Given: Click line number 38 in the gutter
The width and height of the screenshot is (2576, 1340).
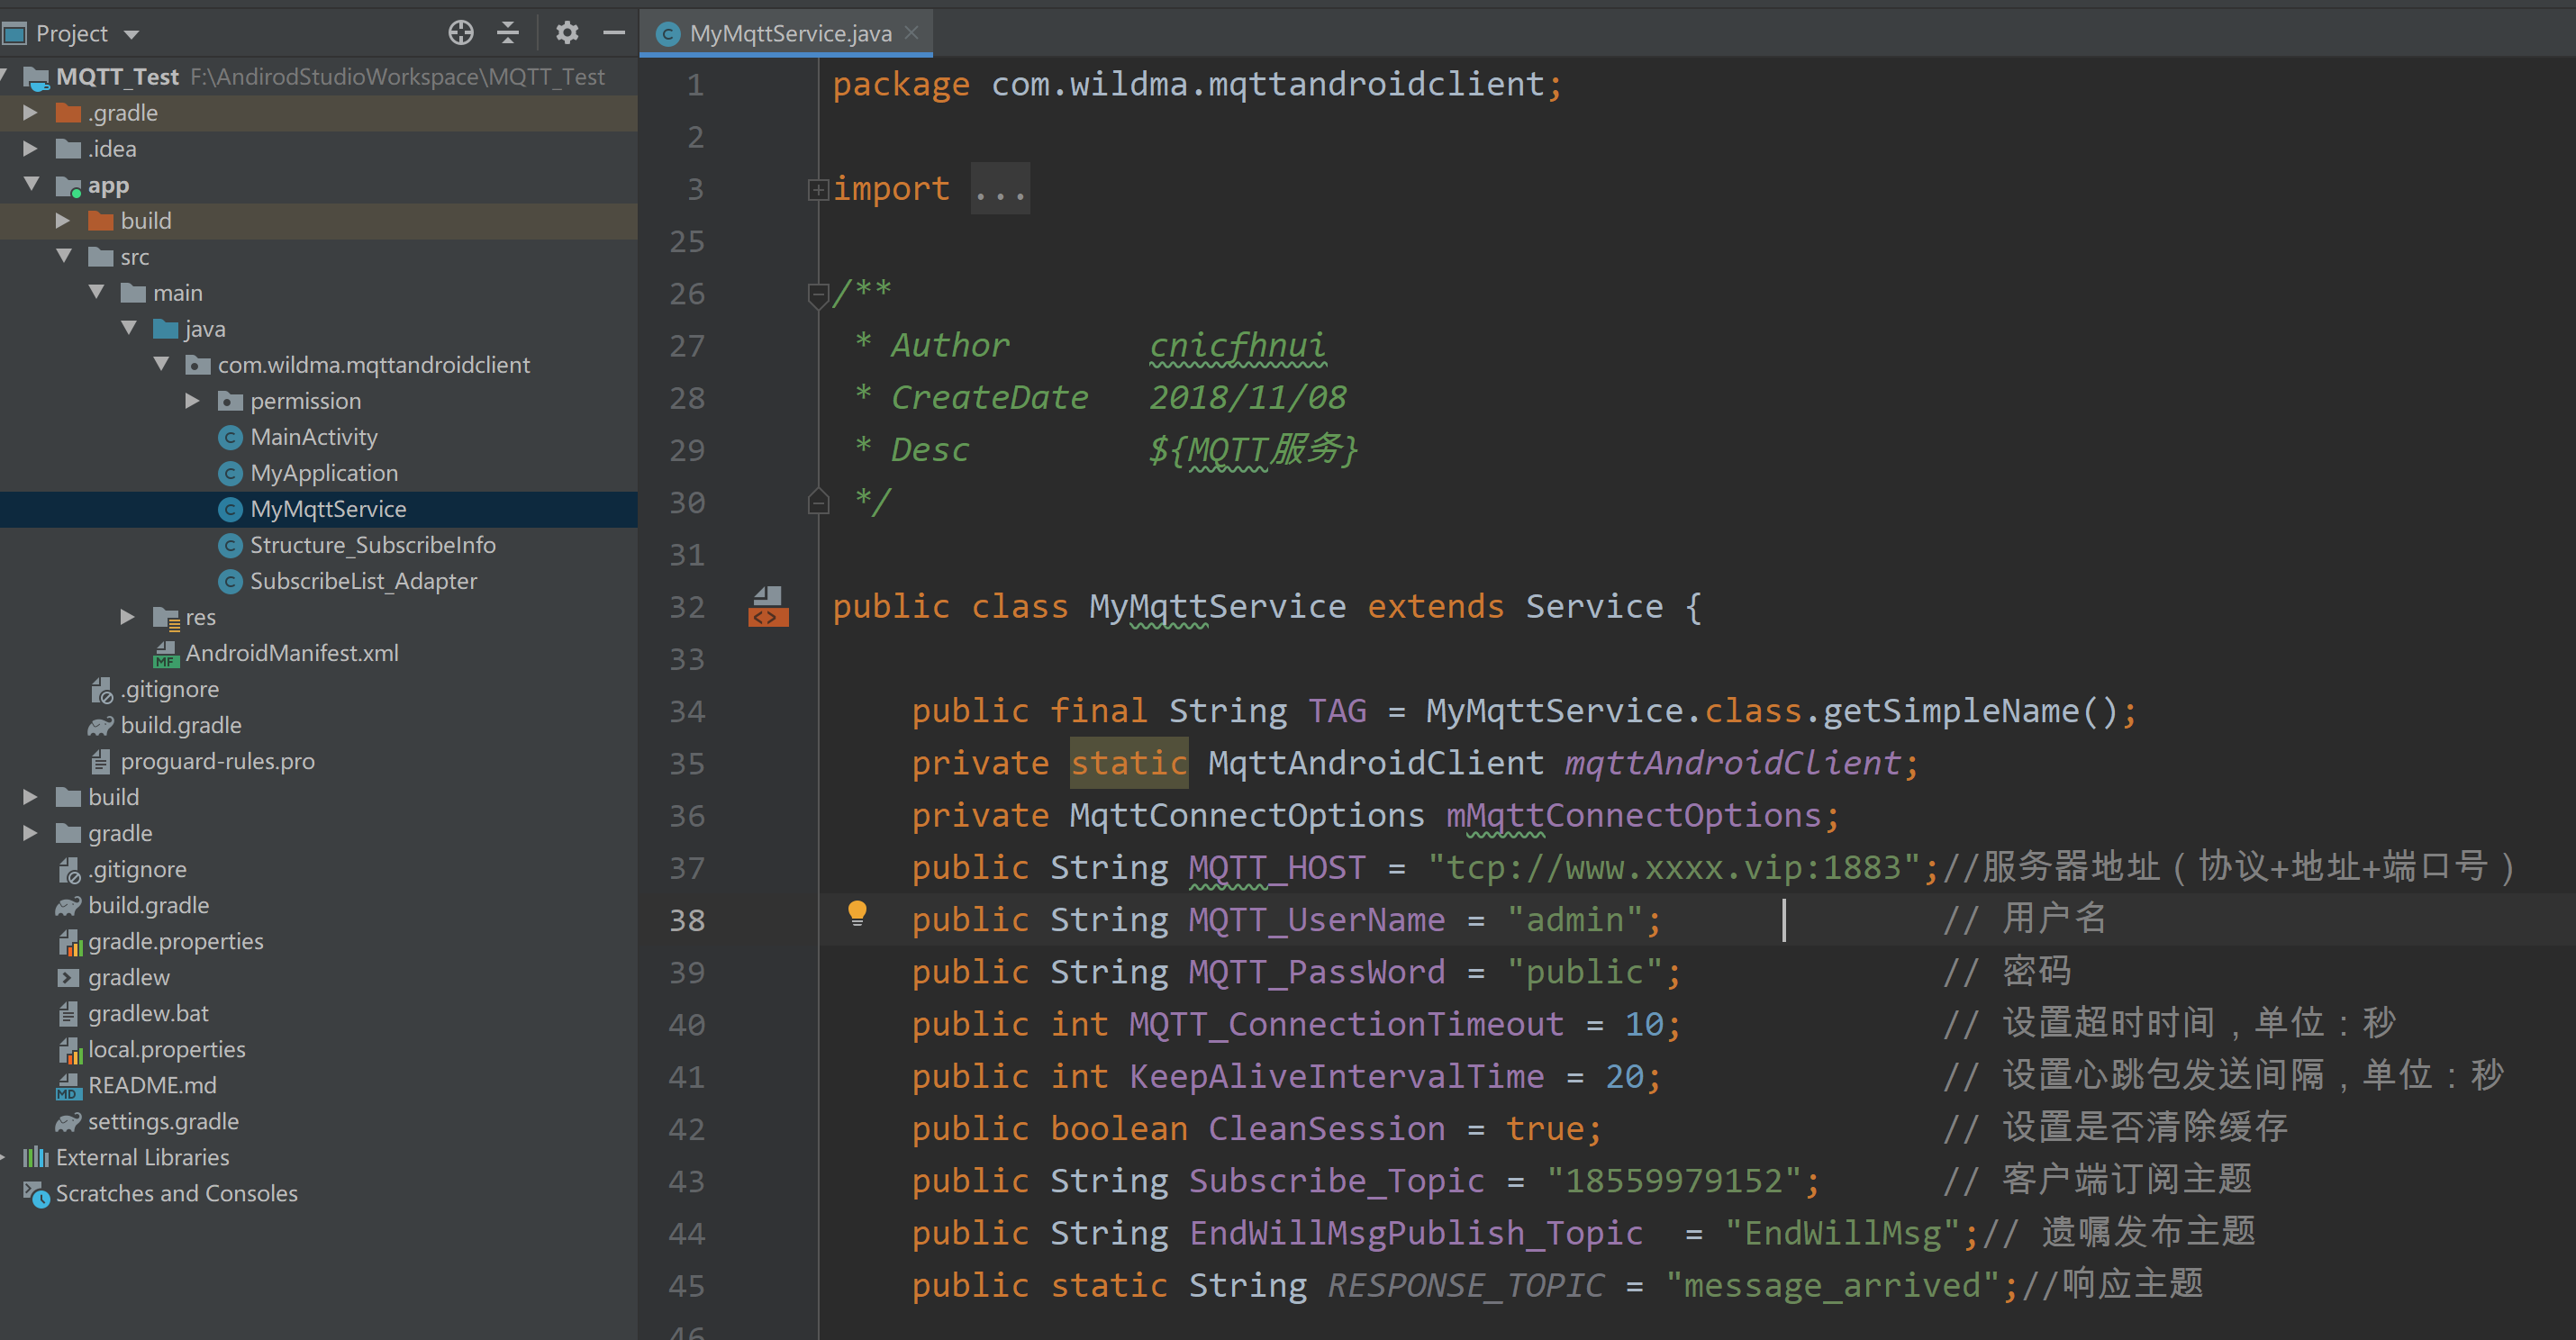Looking at the screenshot, I should coord(687,920).
